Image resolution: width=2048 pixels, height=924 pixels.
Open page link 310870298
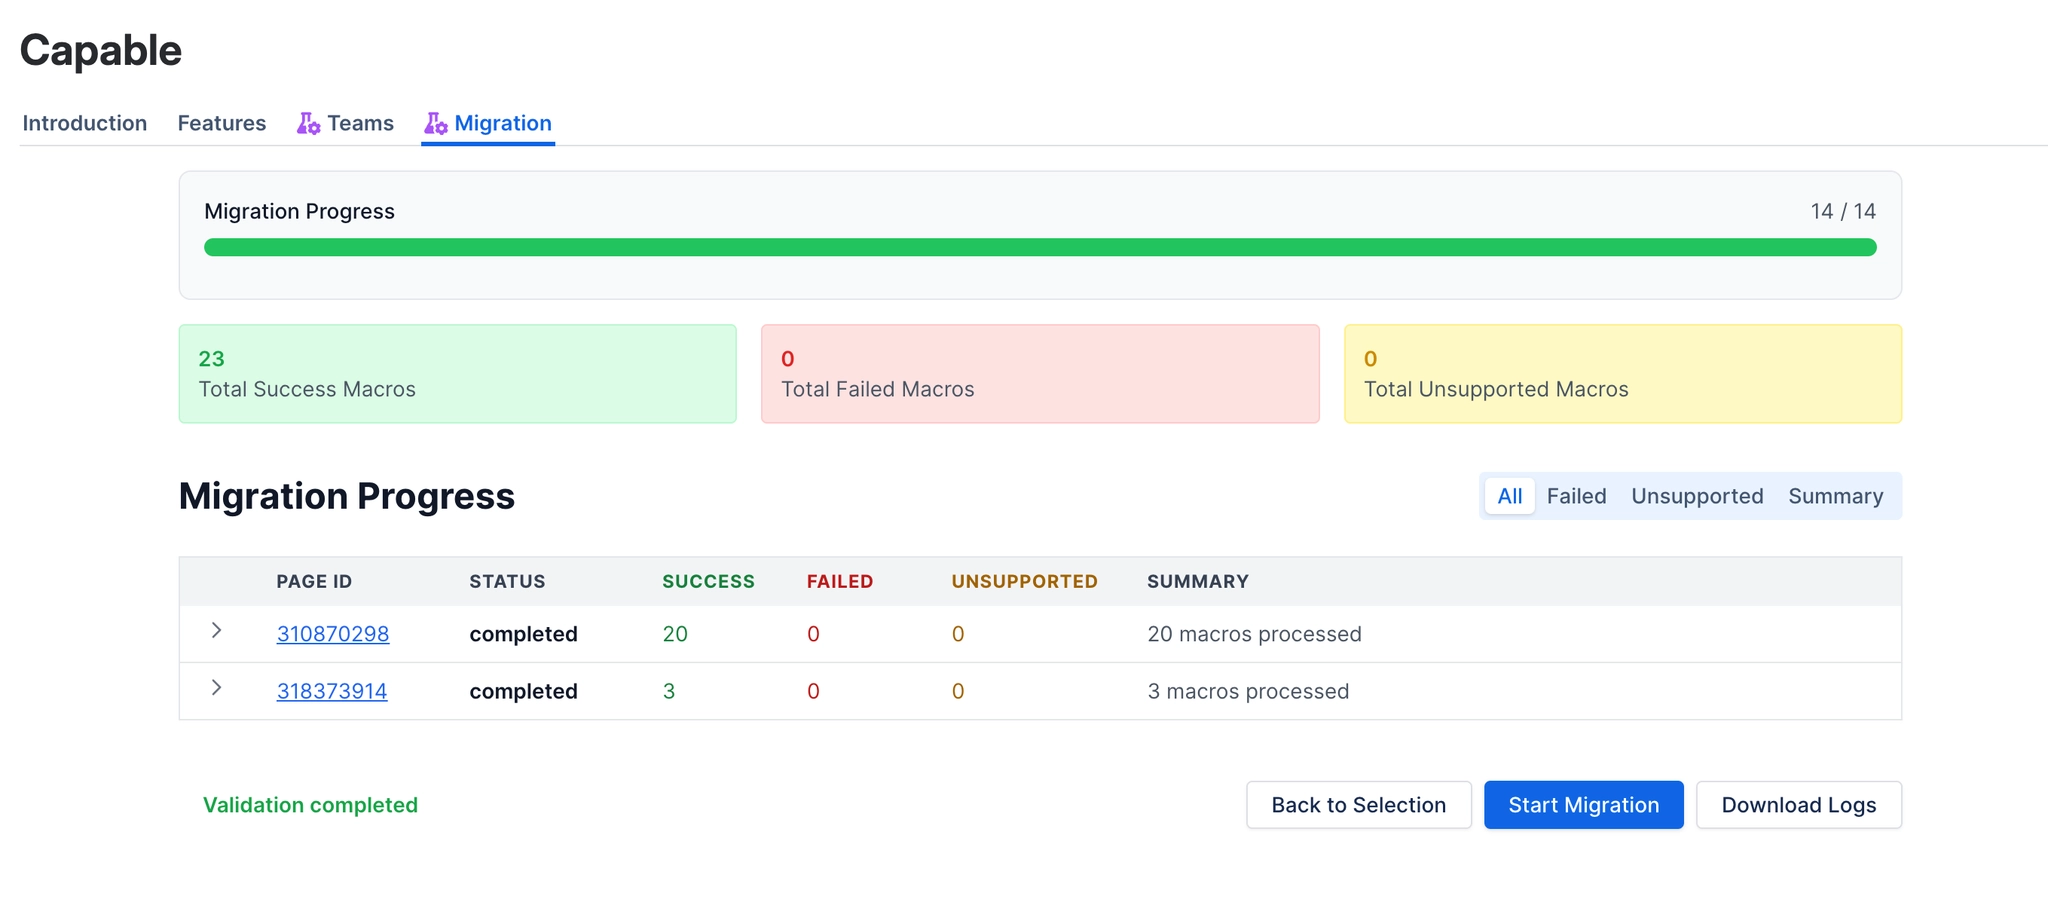pos(332,633)
